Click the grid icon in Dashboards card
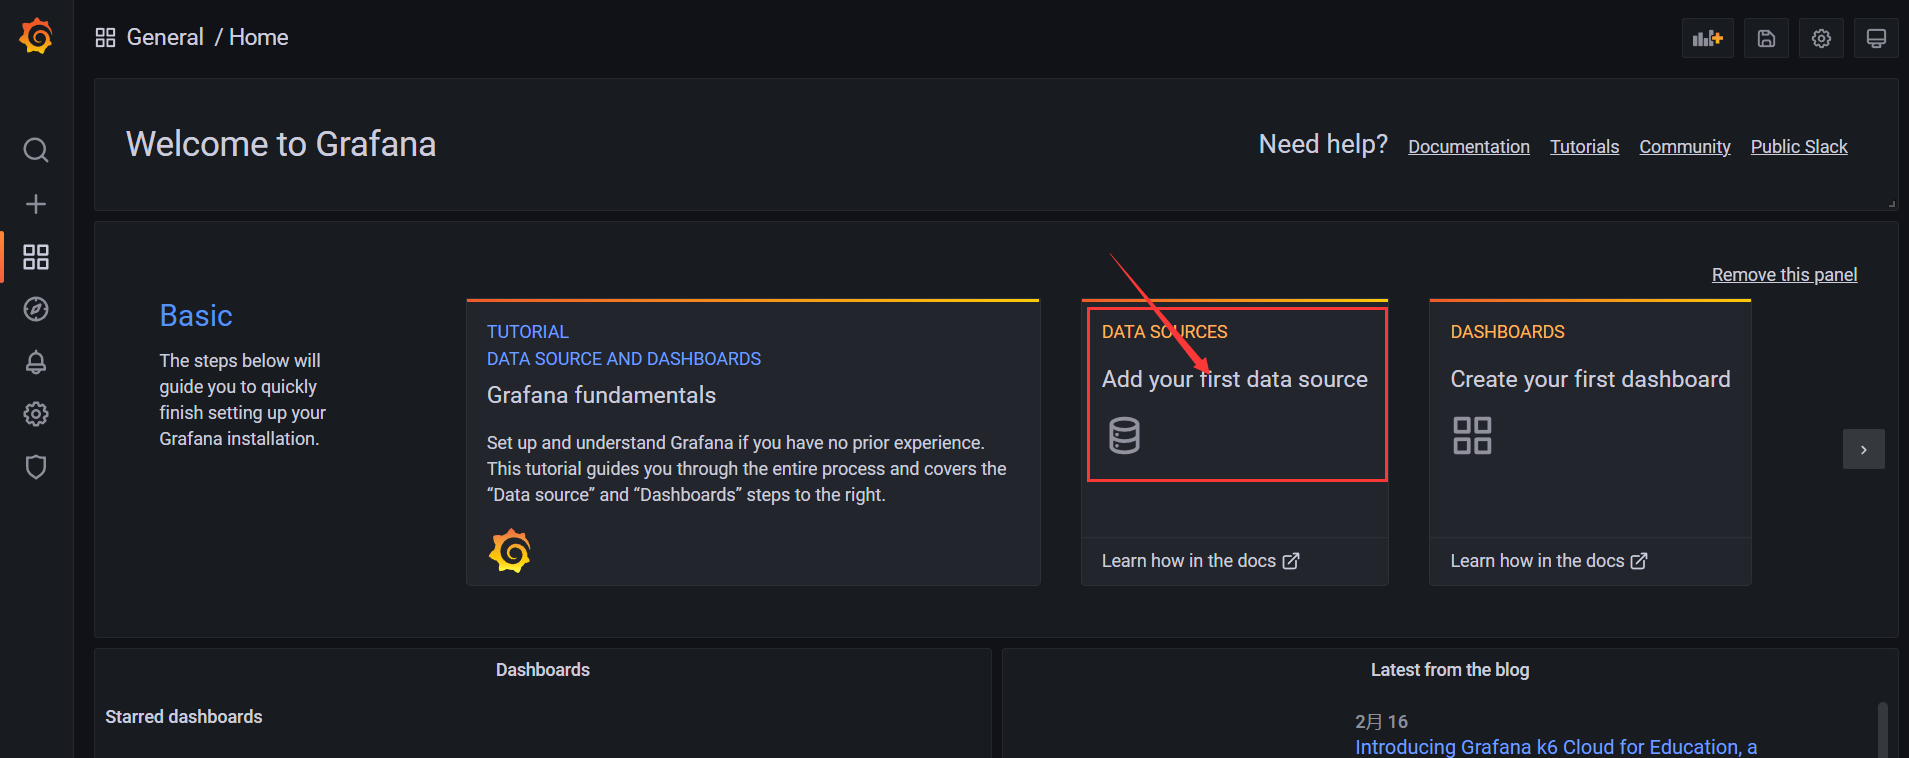 pos(1472,436)
